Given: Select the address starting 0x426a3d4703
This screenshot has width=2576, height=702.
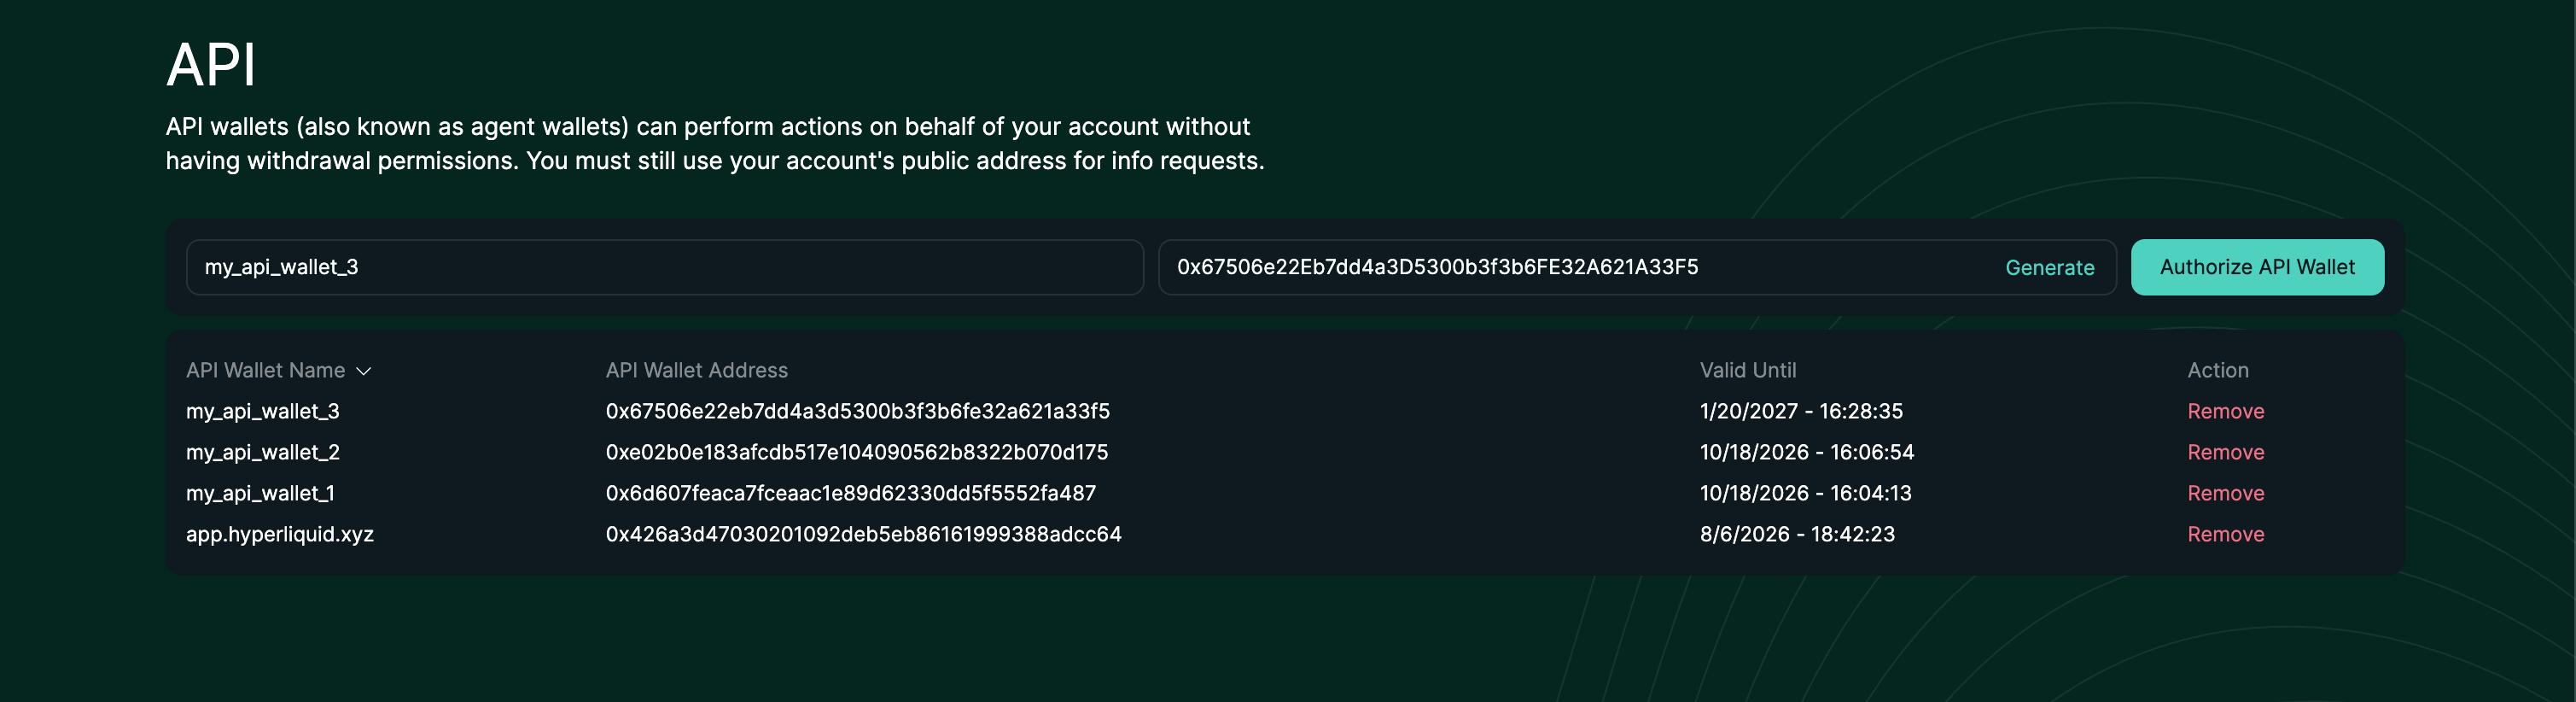Looking at the screenshot, I should [863, 534].
